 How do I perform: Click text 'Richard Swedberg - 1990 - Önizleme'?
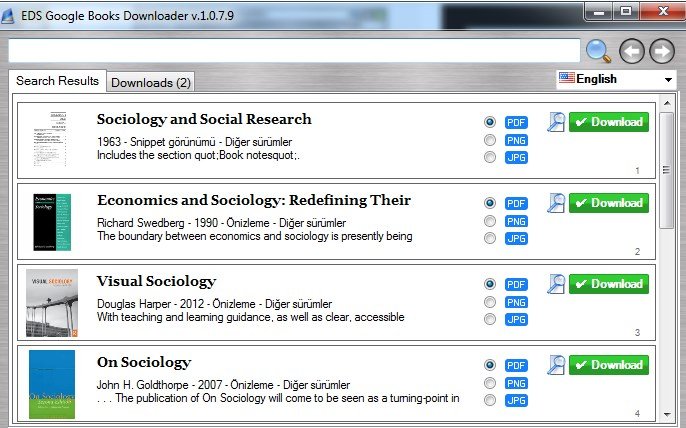coord(183,223)
